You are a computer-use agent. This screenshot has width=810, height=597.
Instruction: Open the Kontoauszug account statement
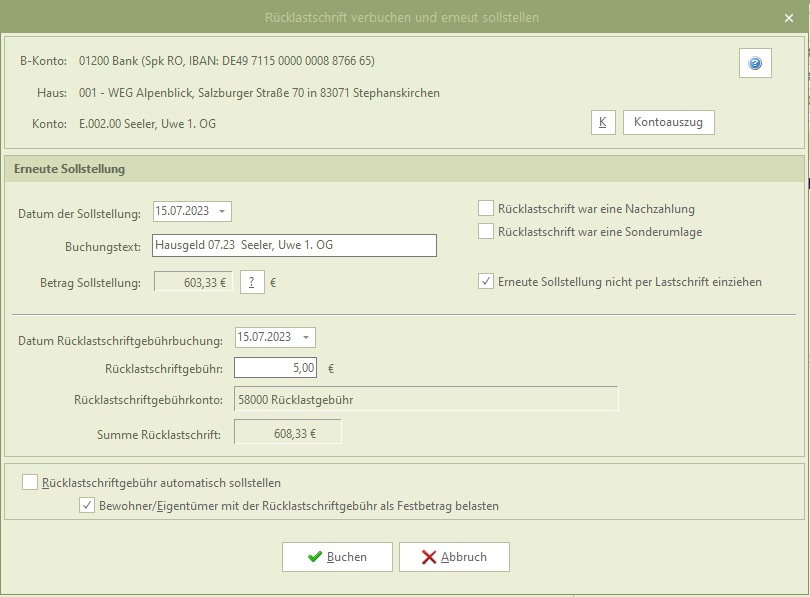668,122
